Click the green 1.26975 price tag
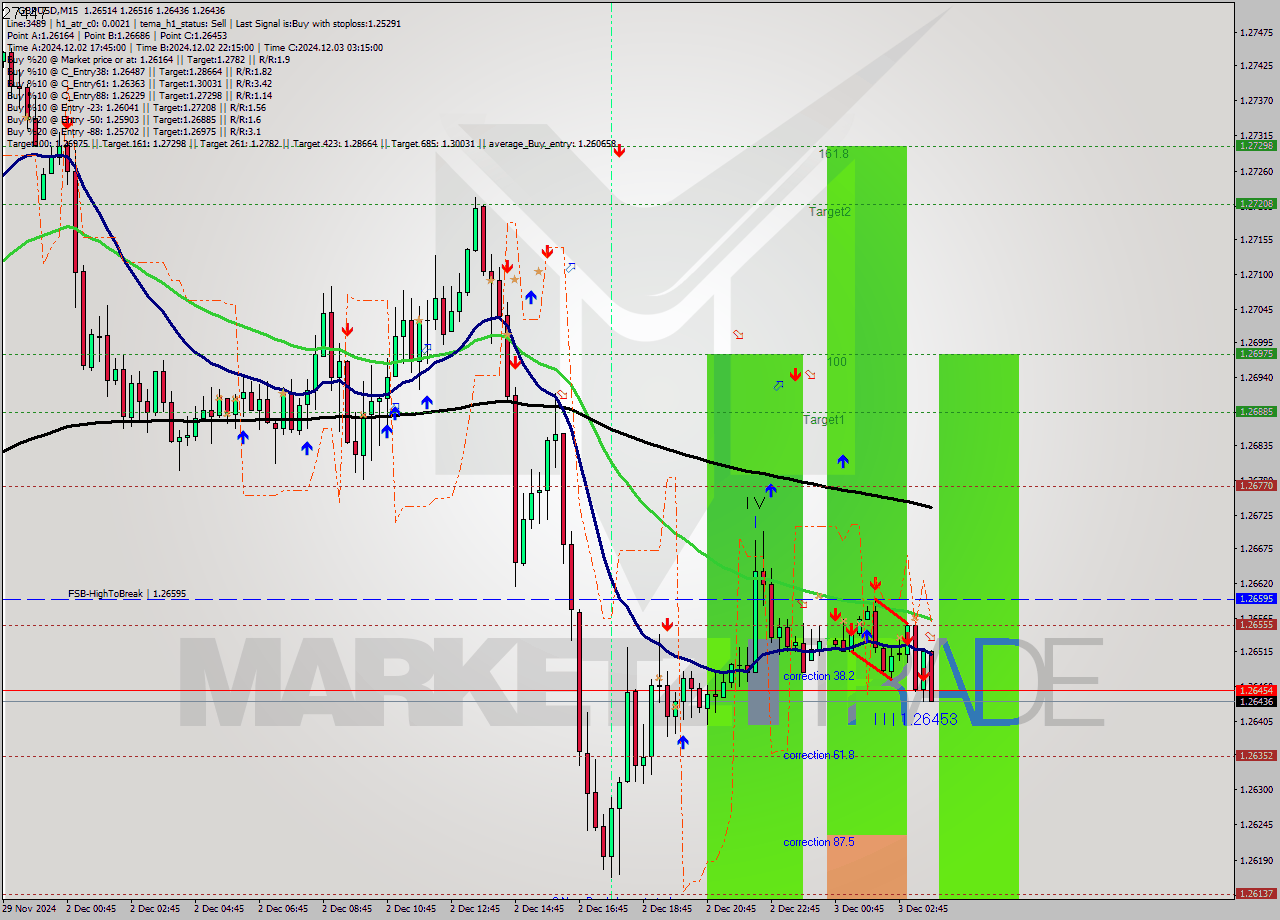Screen dimensions: 1280x920 (1255, 354)
